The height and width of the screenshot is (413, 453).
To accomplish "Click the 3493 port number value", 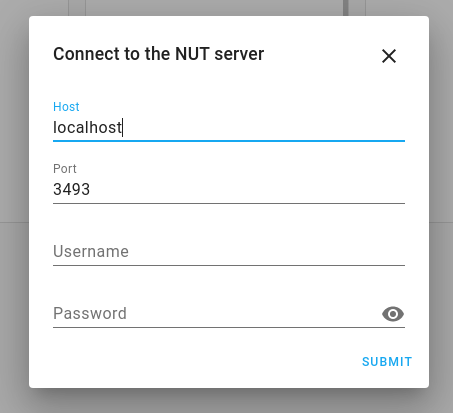I will [71, 189].
